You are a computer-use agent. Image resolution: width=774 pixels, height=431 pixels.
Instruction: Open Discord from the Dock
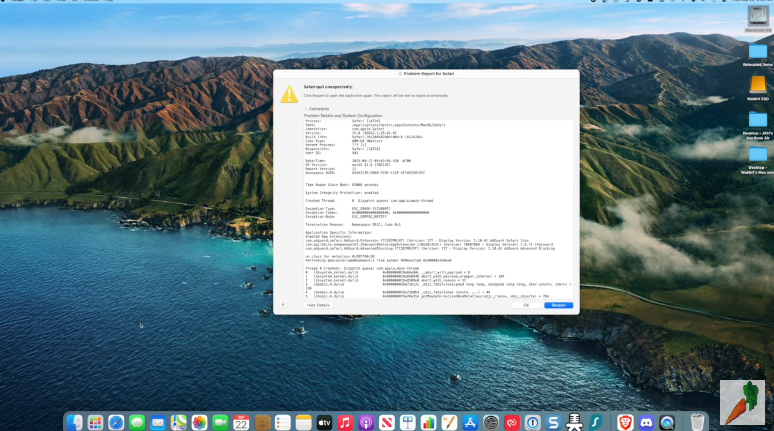[646, 423]
